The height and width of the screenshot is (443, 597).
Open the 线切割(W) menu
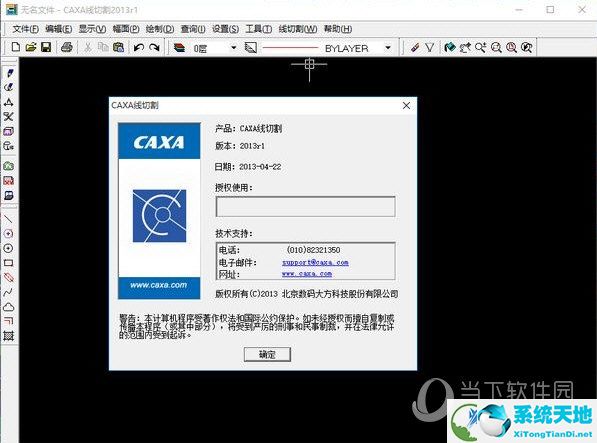point(298,29)
